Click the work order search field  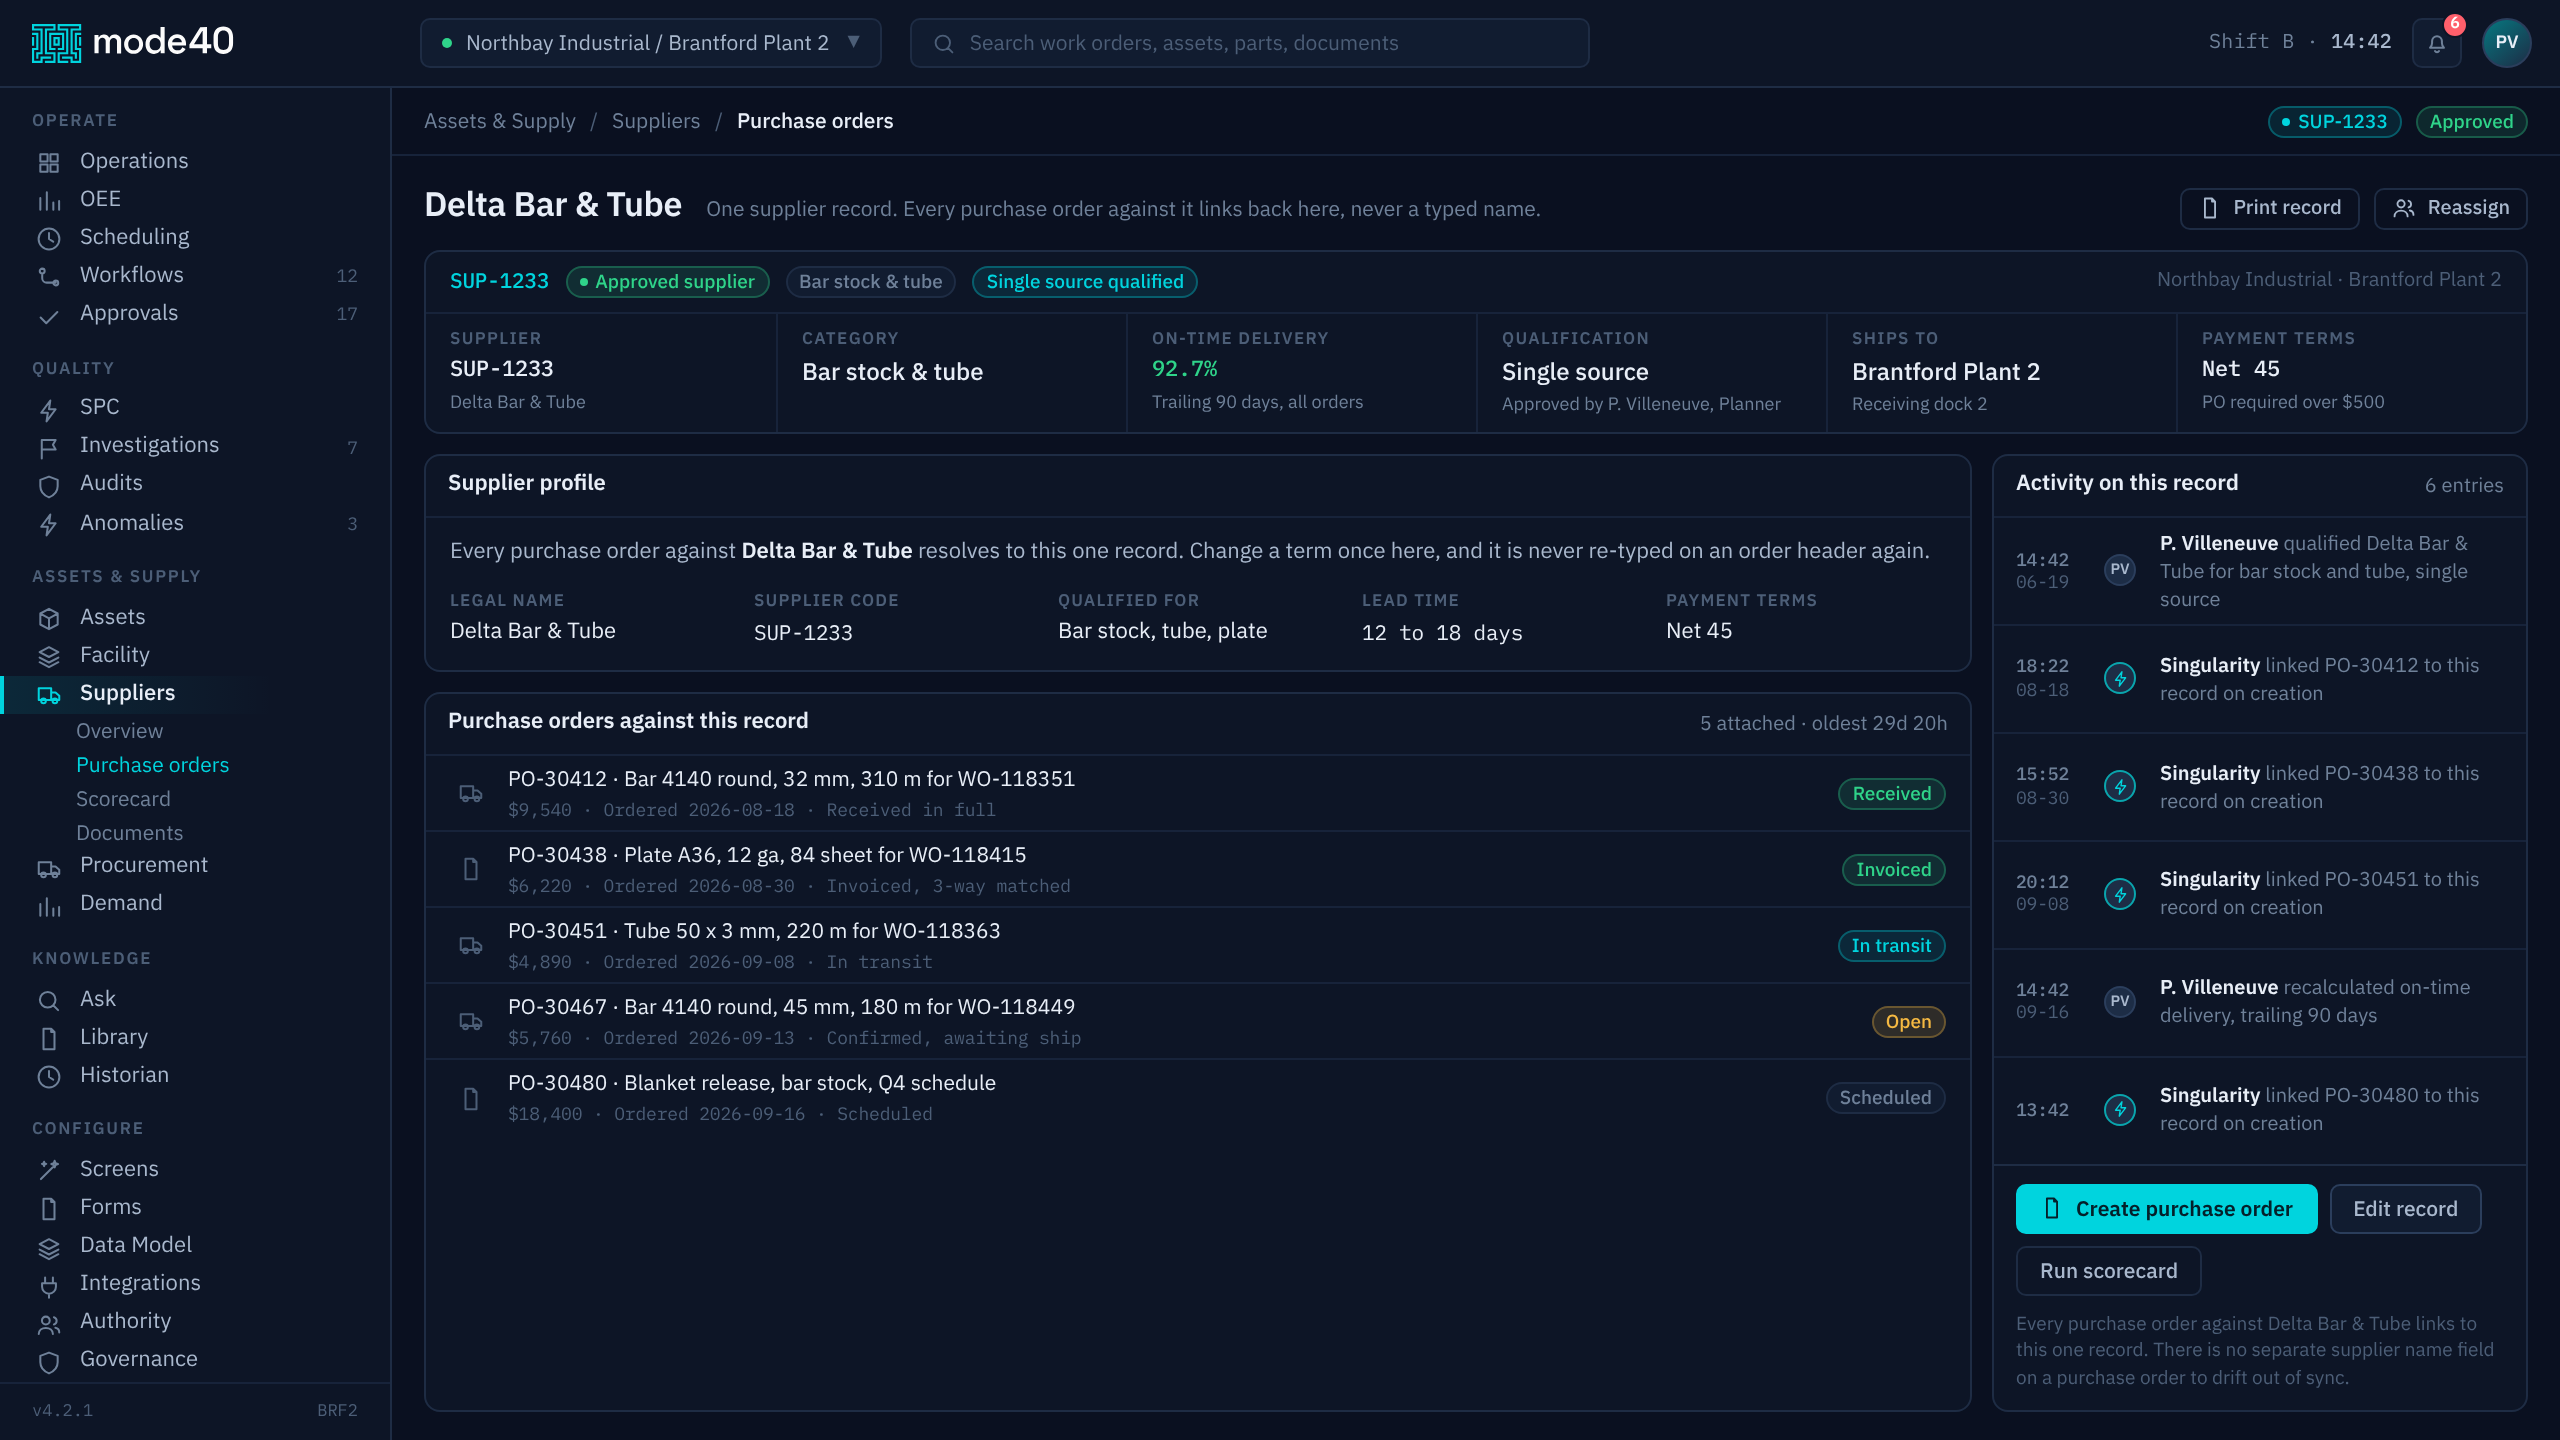(x=1250, y=43)
